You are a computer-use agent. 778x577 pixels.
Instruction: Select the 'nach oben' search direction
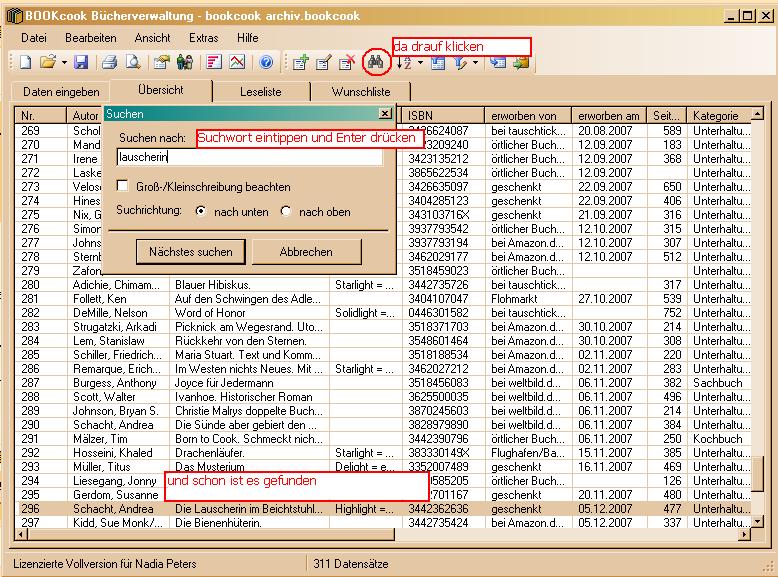[x=286, y=211]
